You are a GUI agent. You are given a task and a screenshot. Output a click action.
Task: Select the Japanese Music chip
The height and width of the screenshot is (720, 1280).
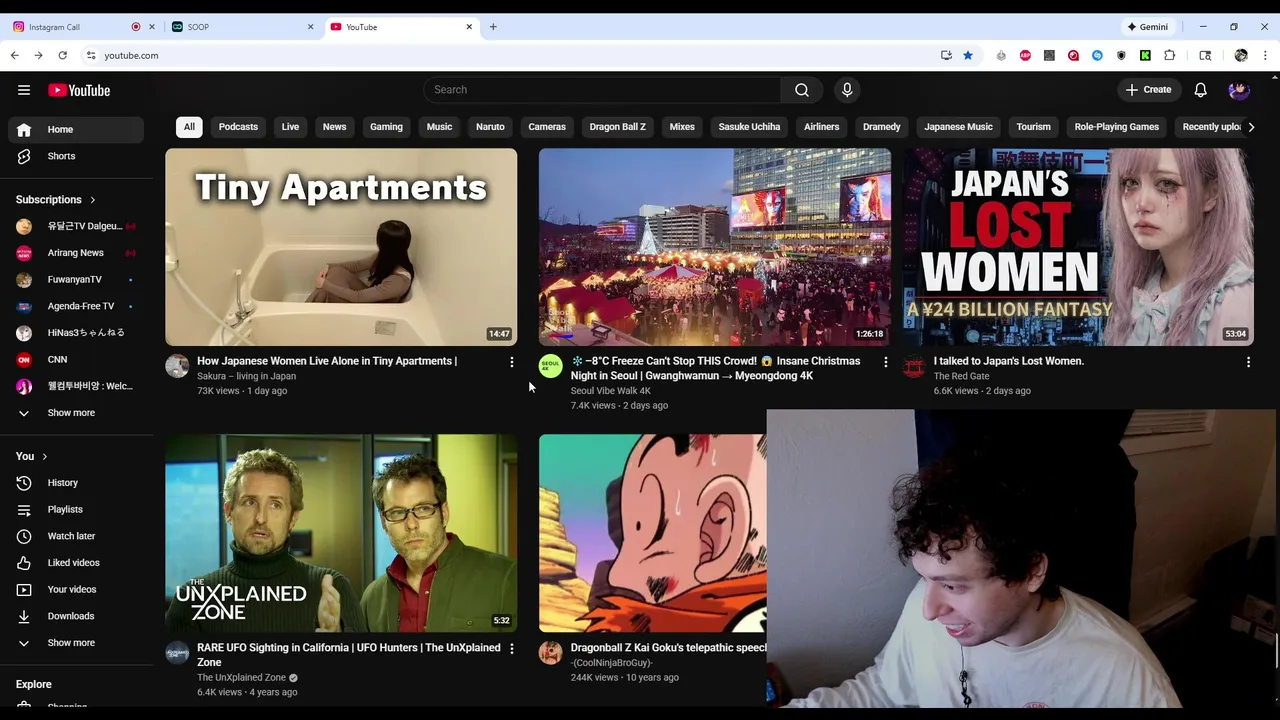pyautogui.click(x=958, y=127)
